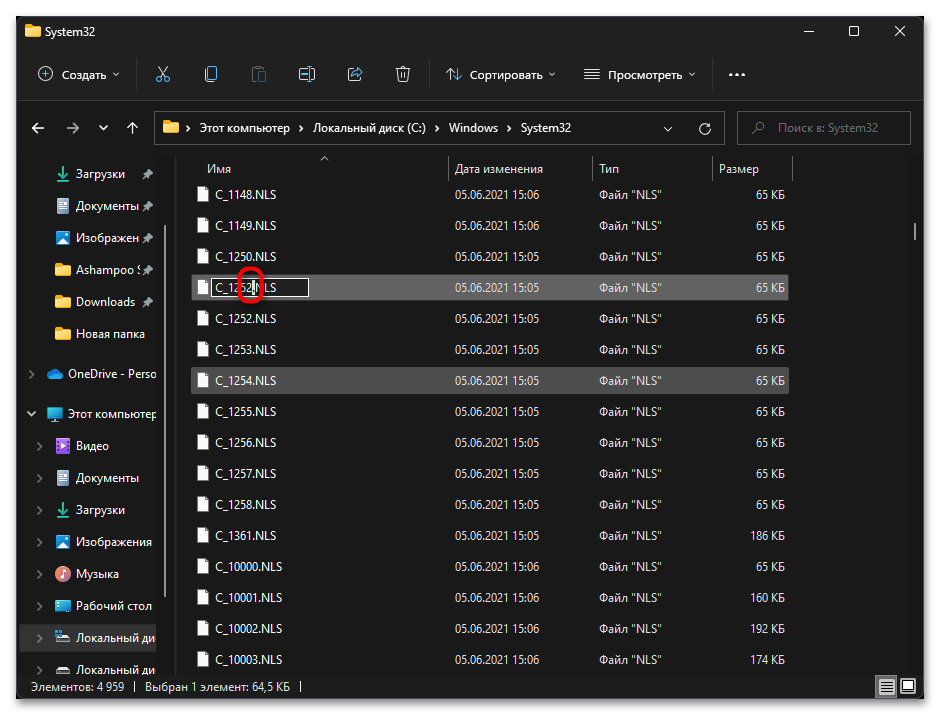Click the Paste icon in the toolbar

tap(259, 74)
